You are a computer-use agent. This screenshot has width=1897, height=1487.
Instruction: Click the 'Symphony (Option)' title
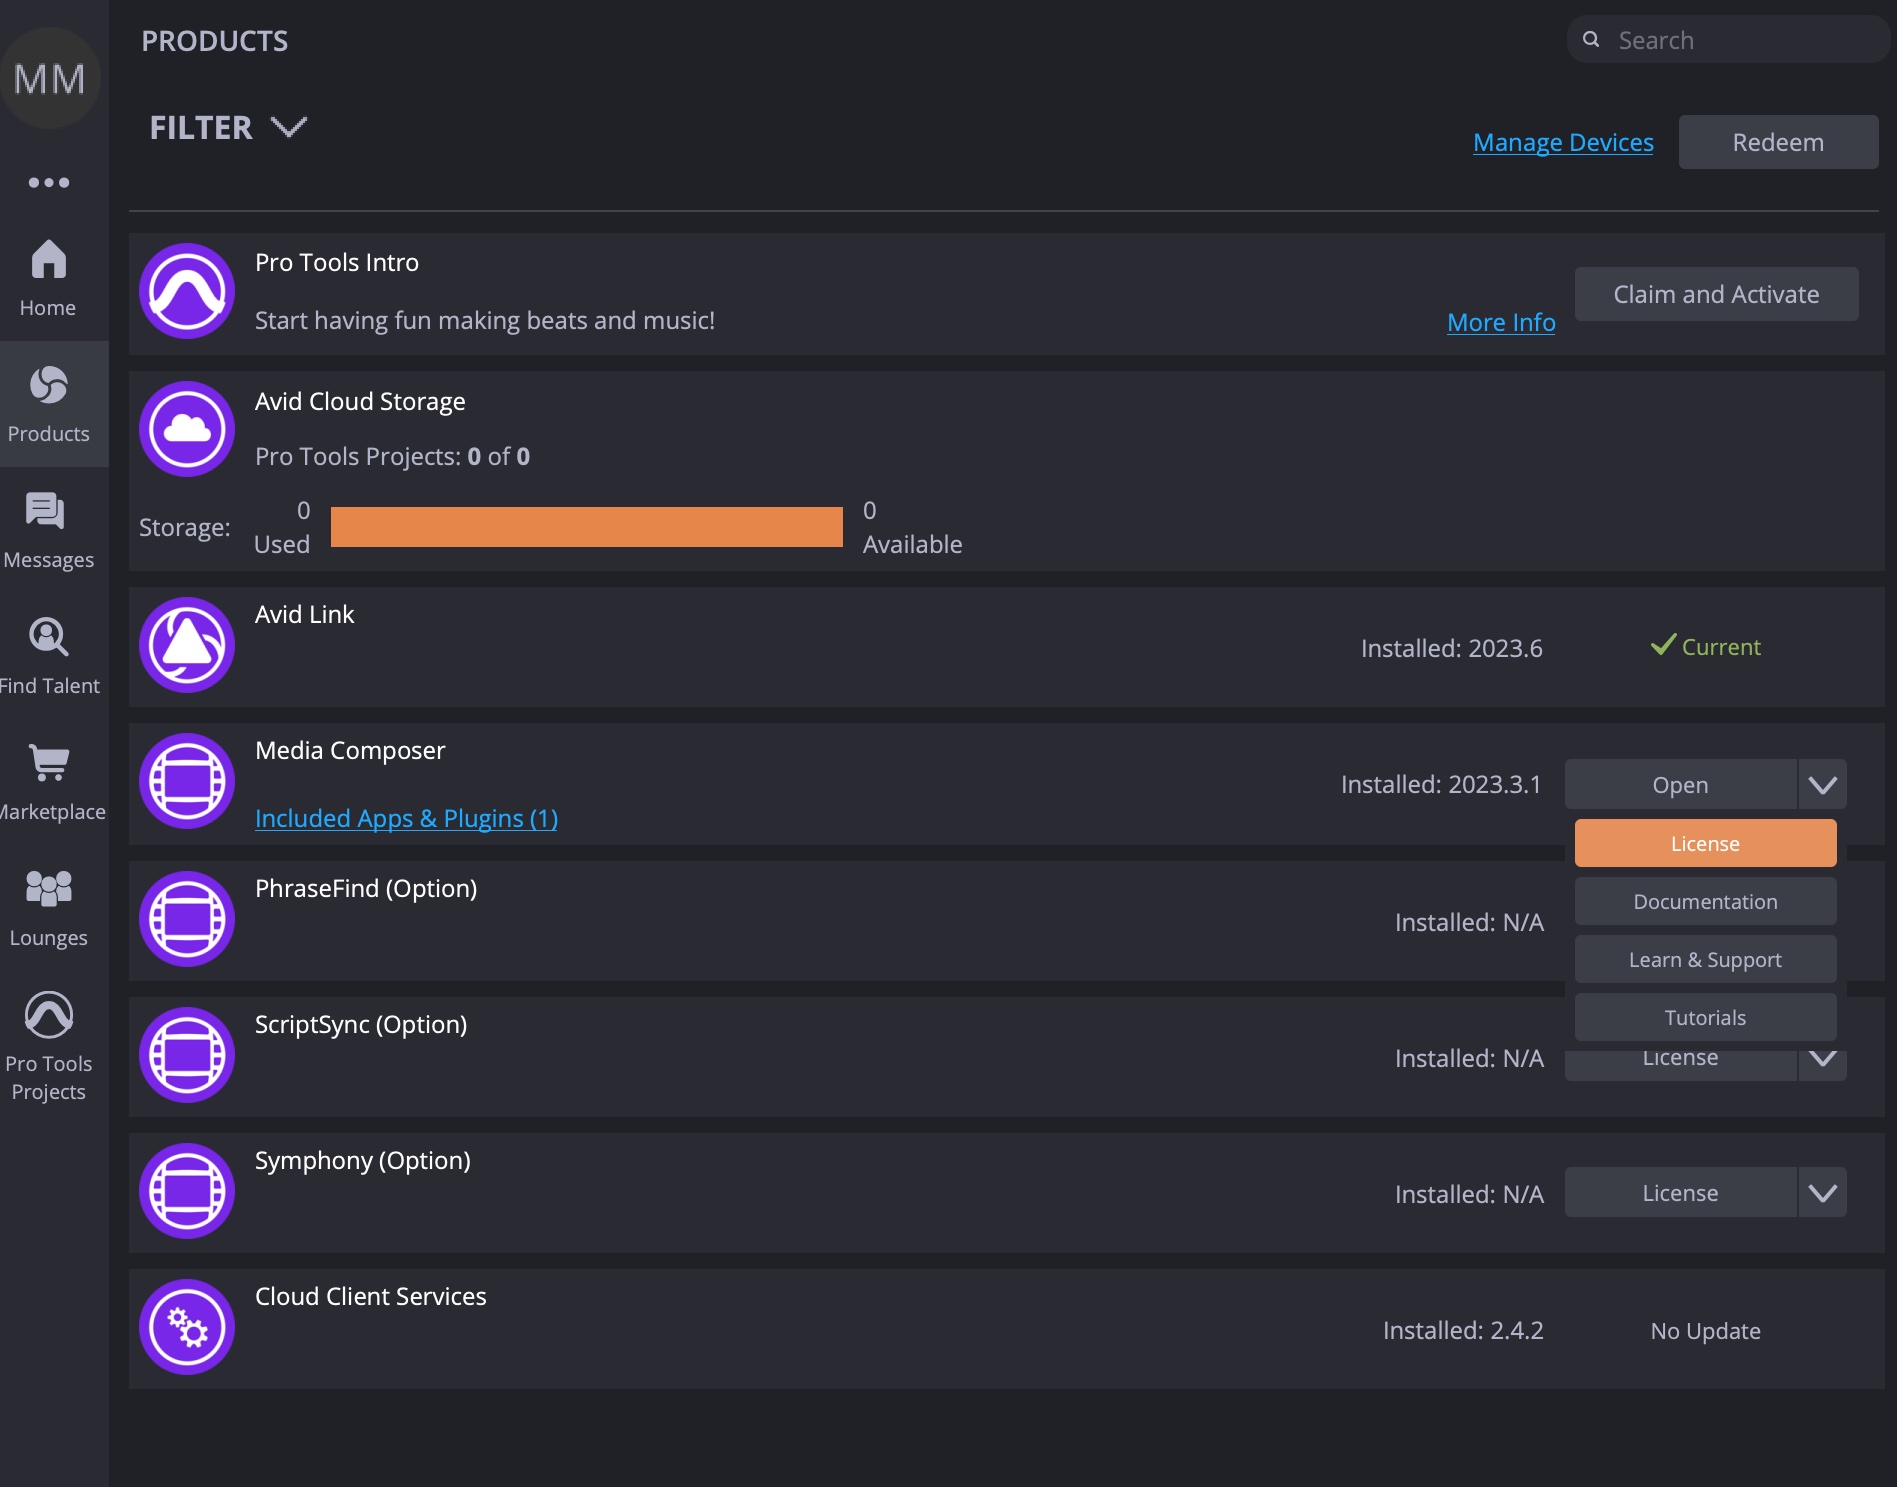pyautogui.click(x=363, y=1160)
